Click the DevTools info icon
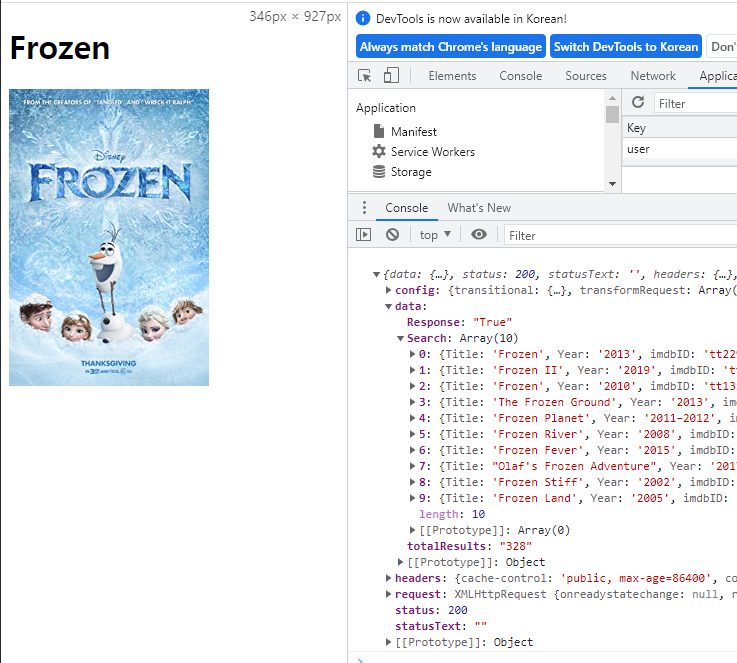The image size is (737, 663). (363, 18)
